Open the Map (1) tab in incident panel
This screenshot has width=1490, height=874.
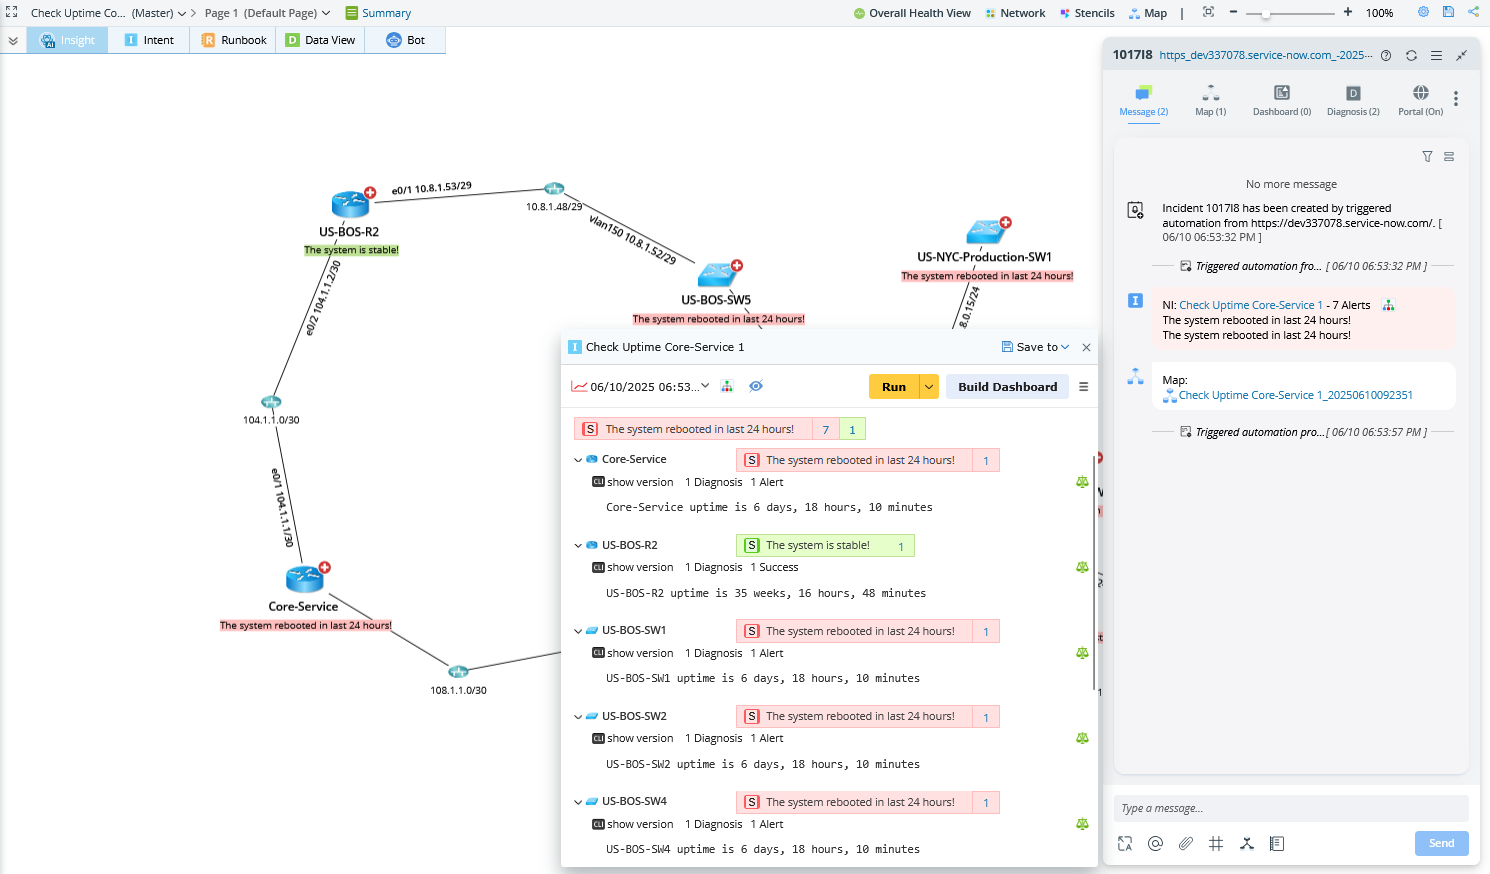1210,100
